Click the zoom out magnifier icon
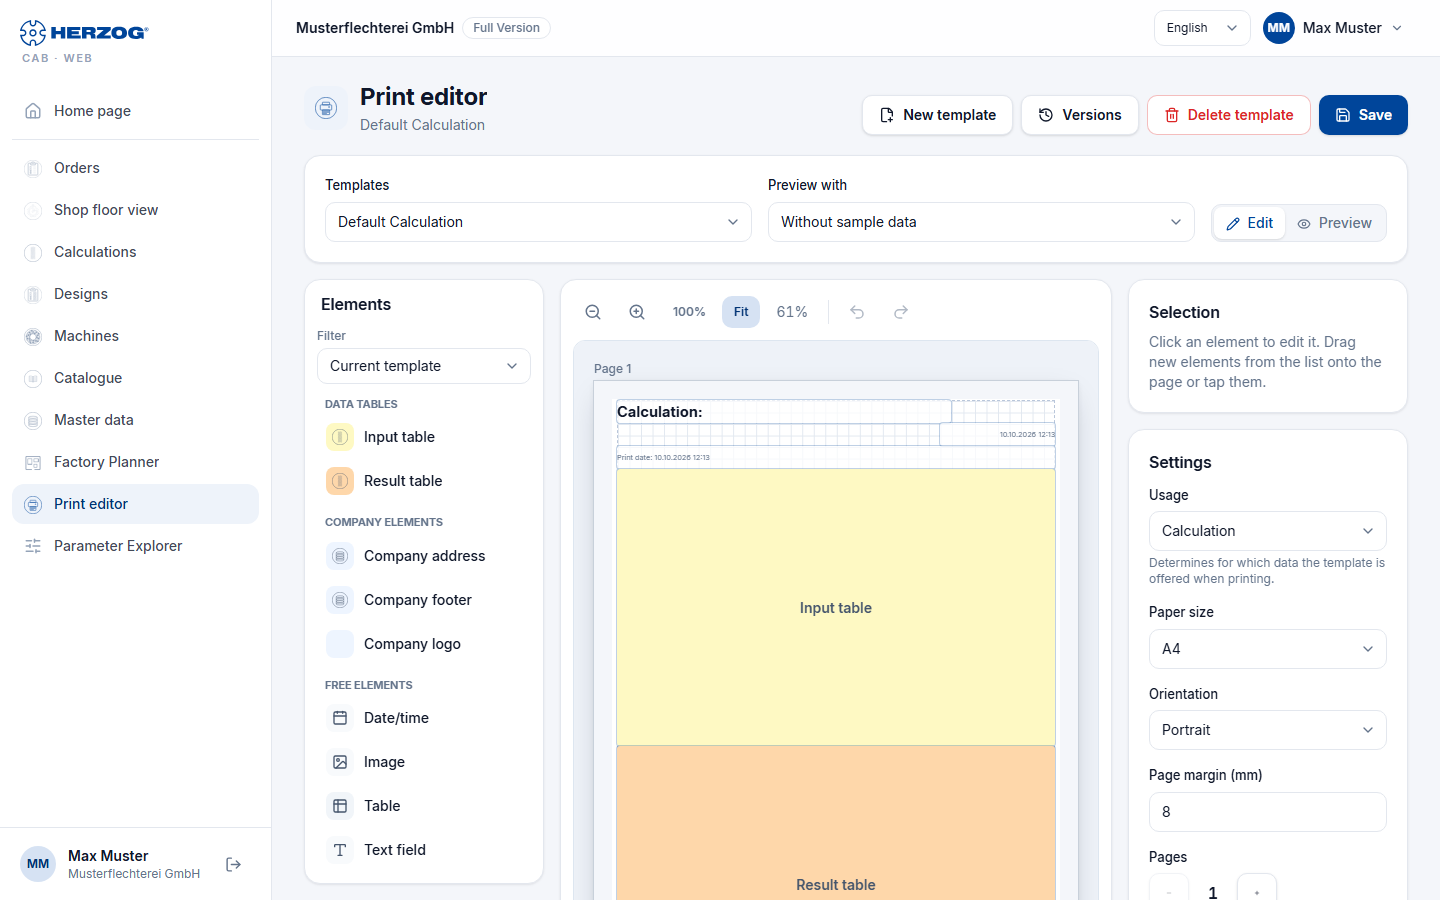 coord(593,312)
